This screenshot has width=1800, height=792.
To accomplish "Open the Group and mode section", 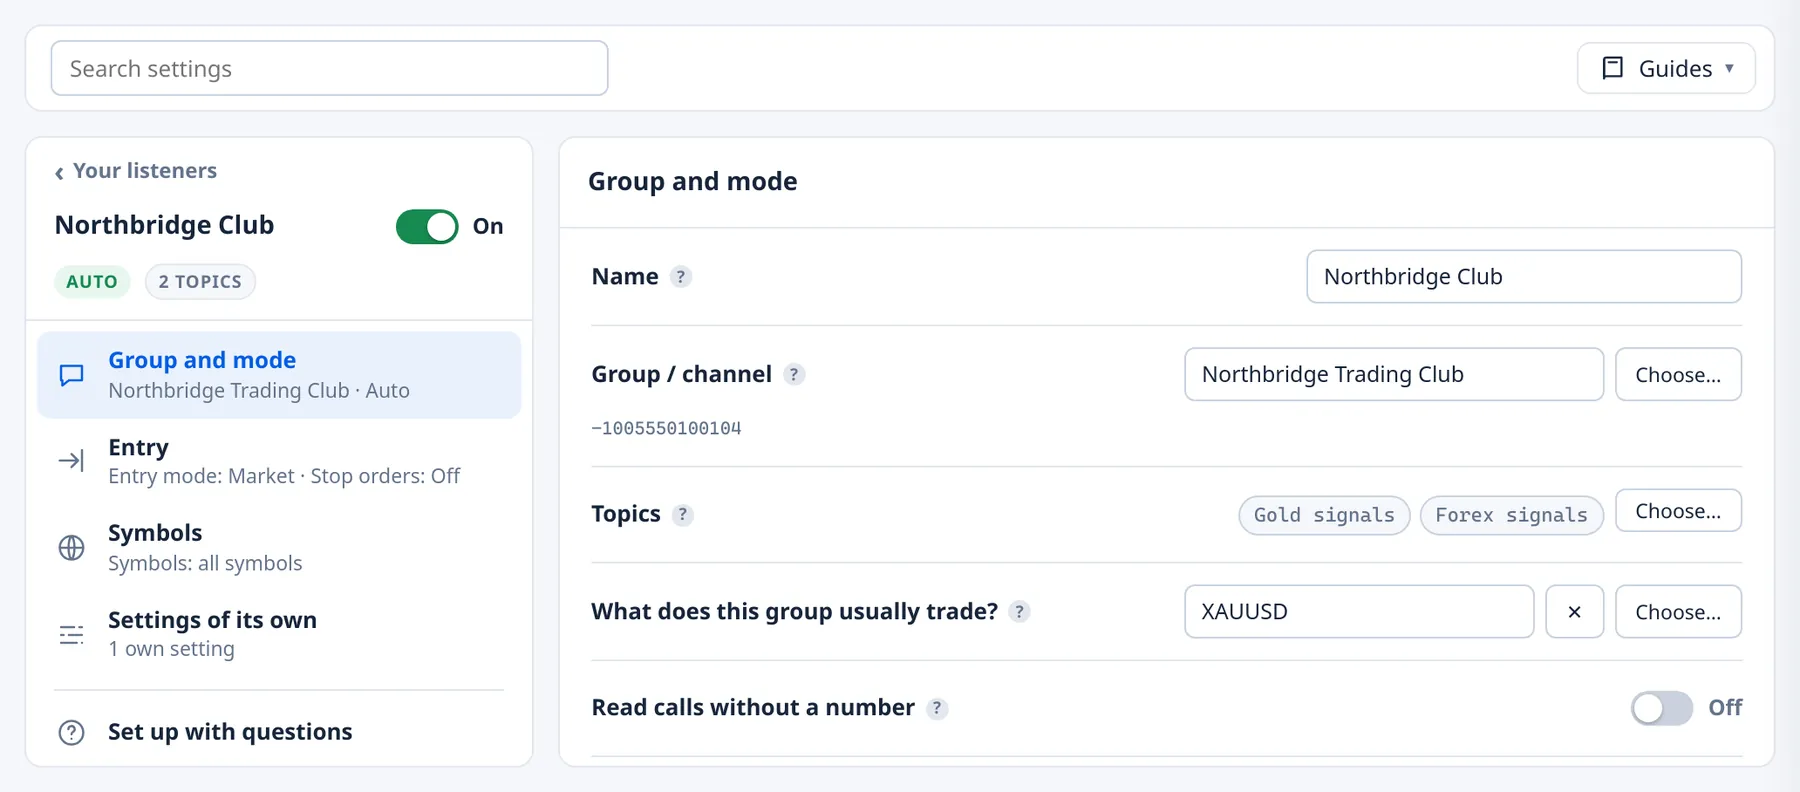I will pos(279,375).
